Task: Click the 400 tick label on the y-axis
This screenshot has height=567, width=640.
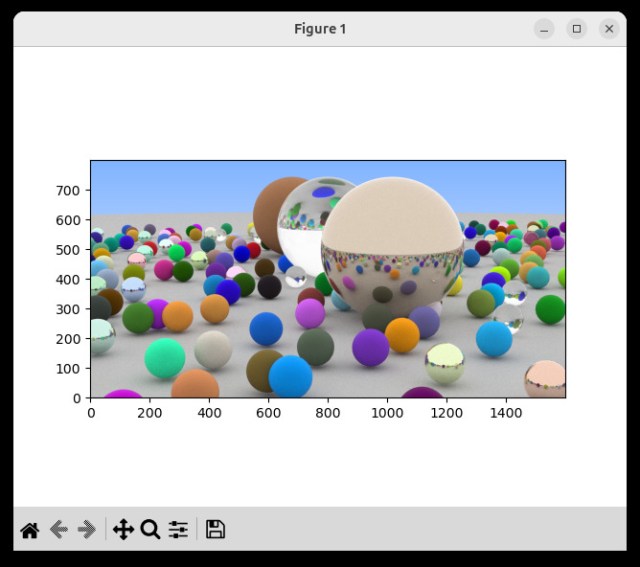Action: [70, 279]
